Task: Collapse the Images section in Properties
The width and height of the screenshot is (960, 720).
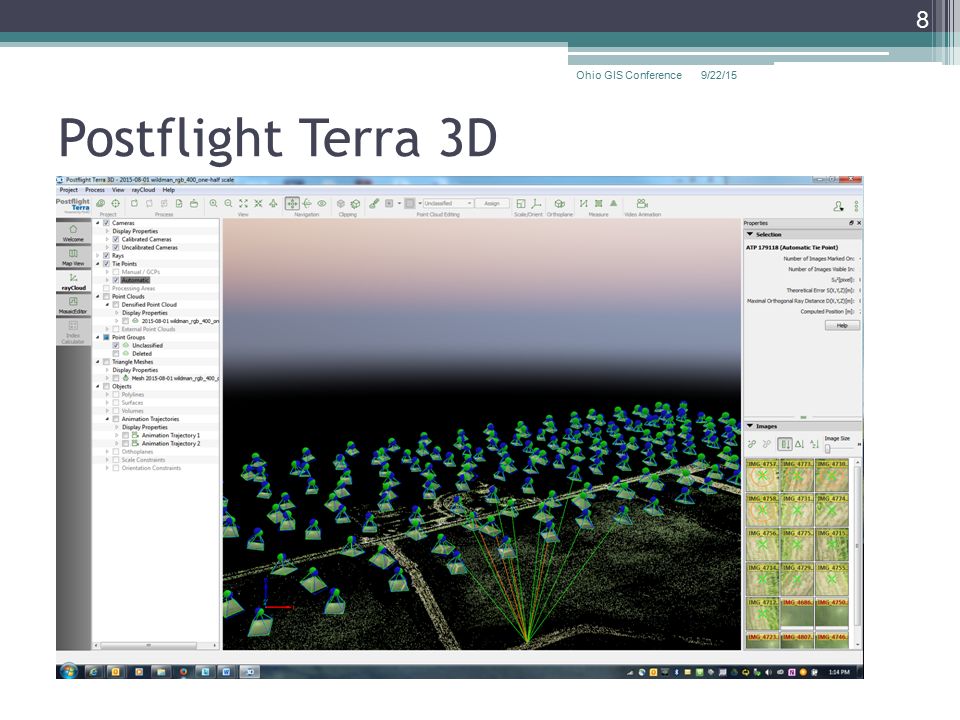Action: 750,426
